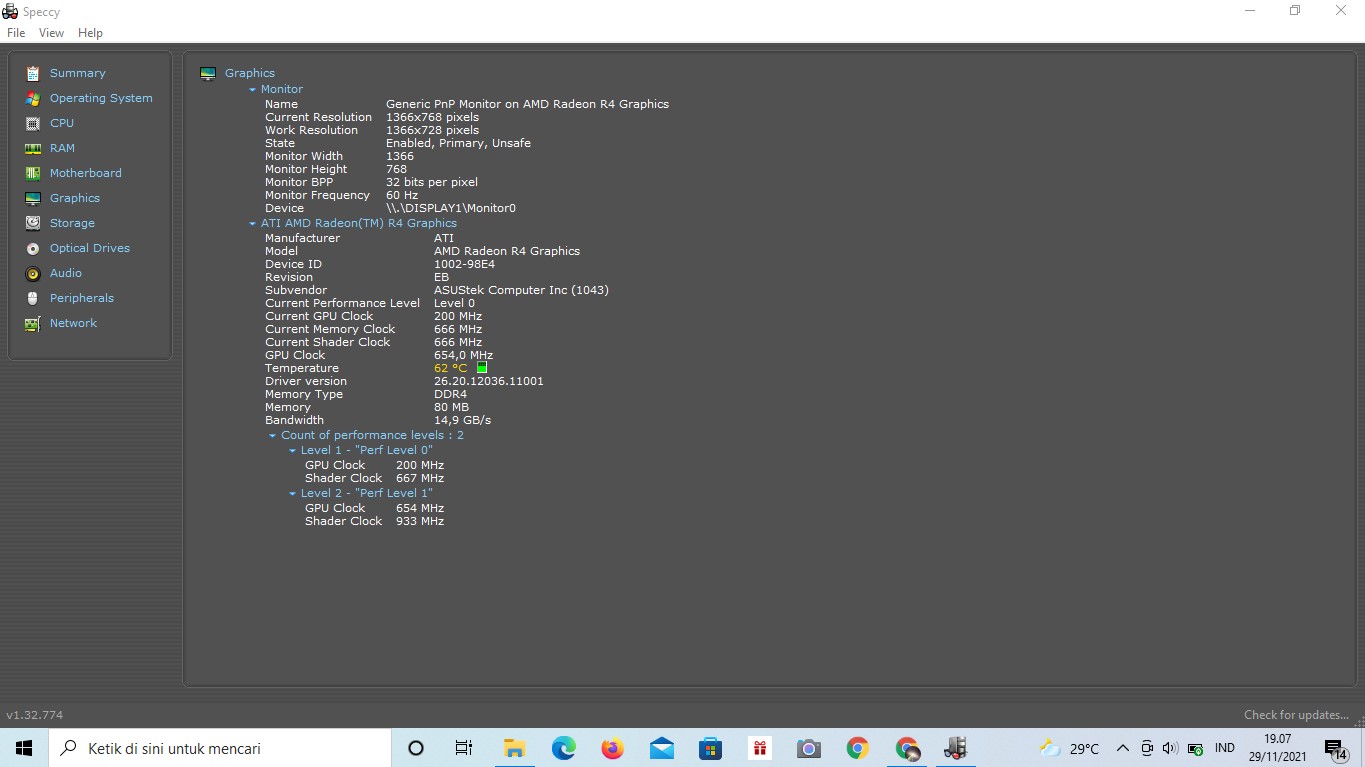Click the State Enabled, Primary, Unsafe value

click(x=458, y=143)
